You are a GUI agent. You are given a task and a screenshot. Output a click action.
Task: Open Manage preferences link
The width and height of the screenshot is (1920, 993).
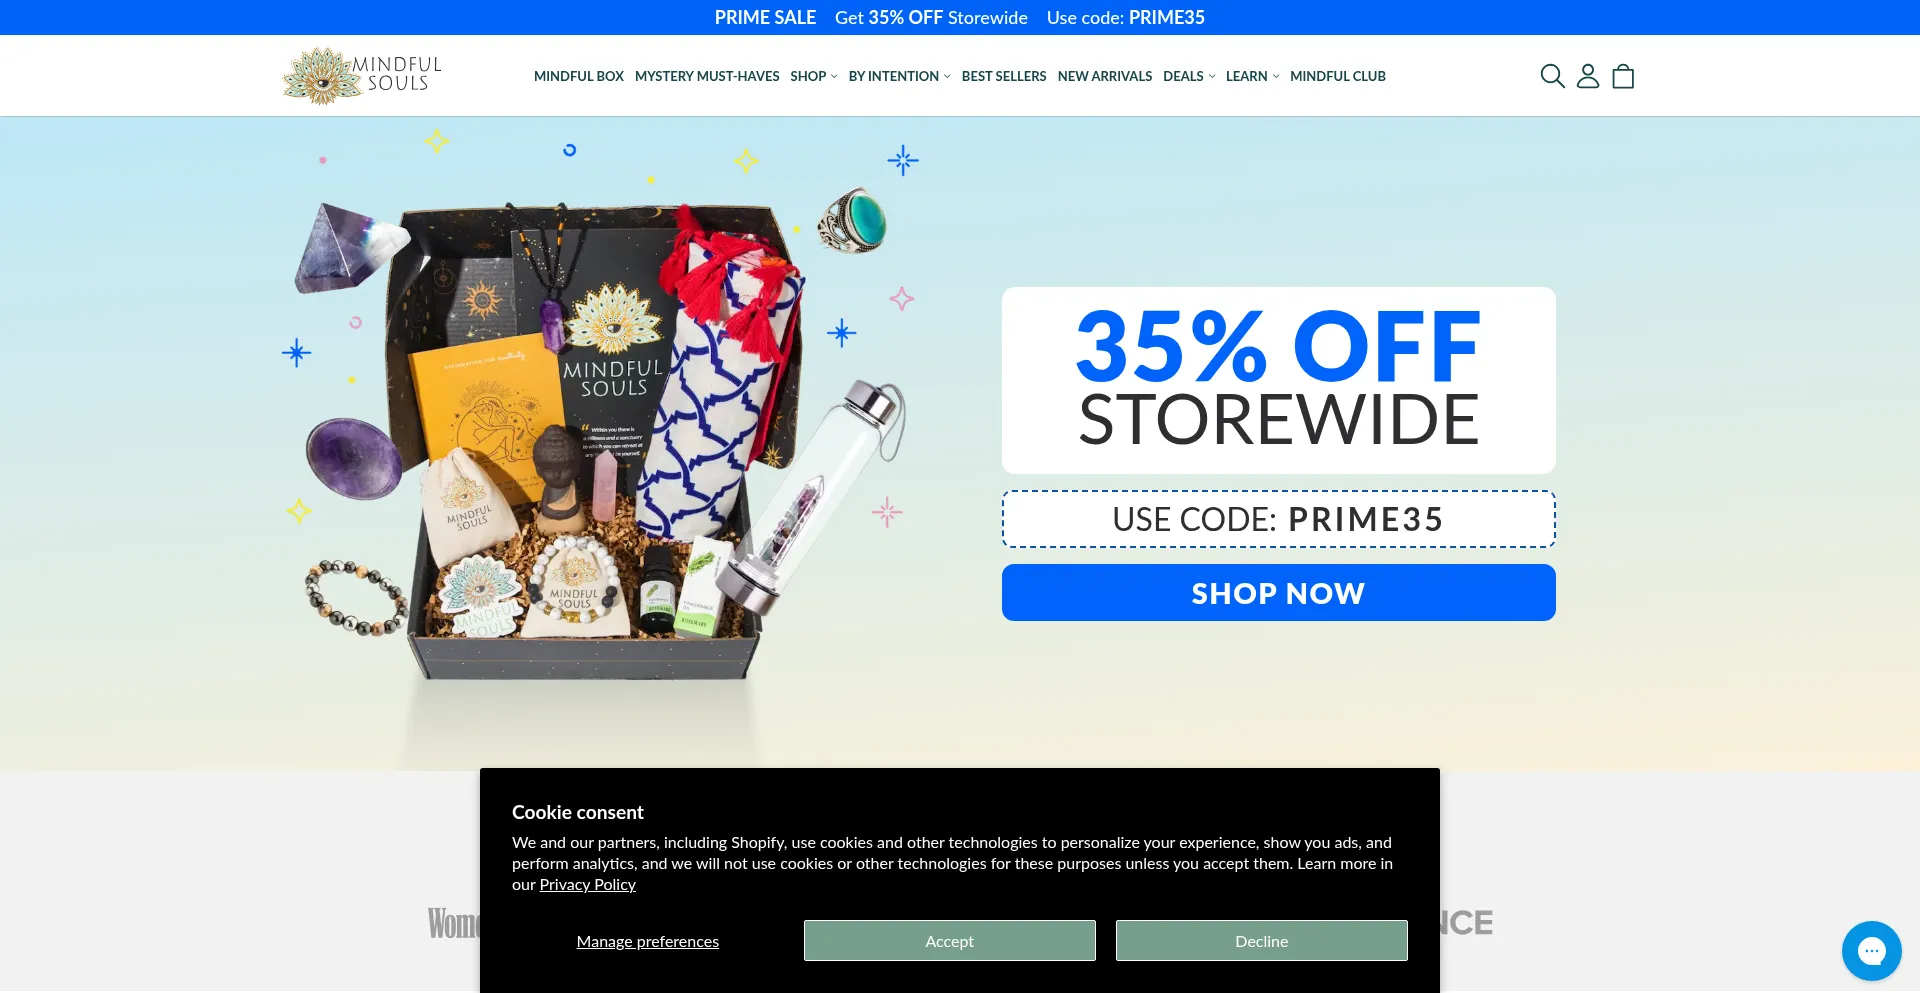pyautogui.click(x=648, y=941)
